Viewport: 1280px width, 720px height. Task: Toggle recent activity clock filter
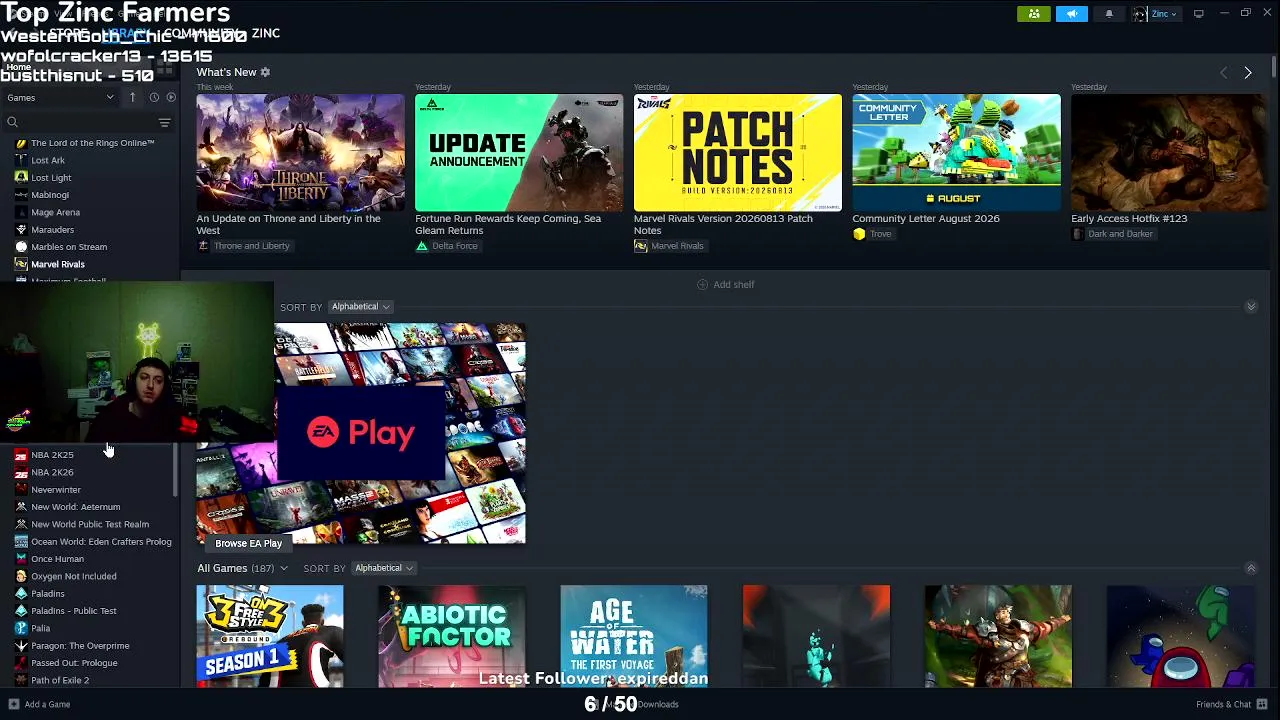154,97
